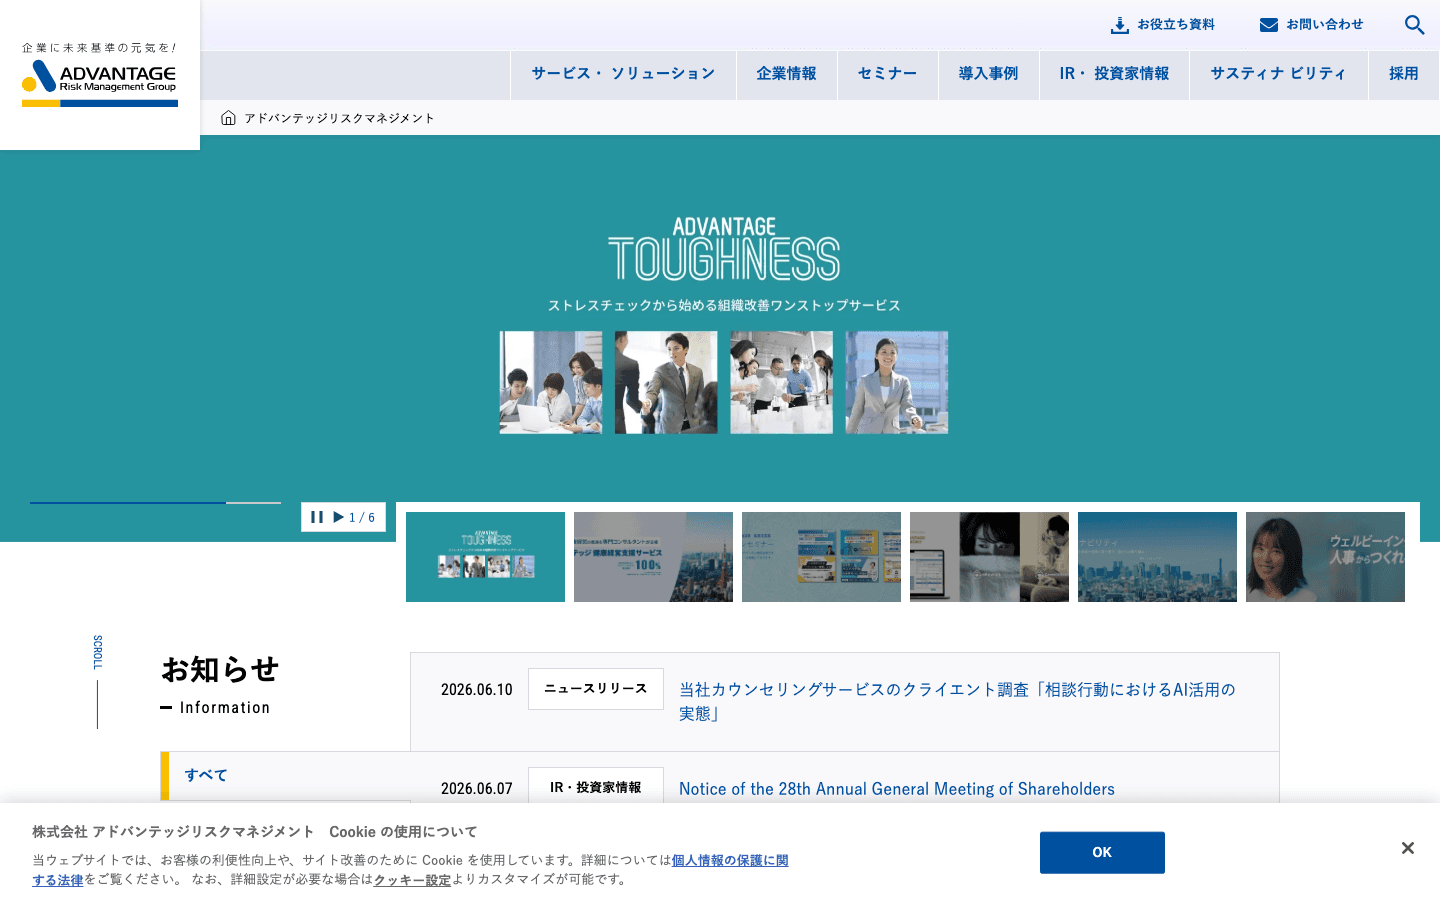Open 導入事例 menu
1440x900 pixels.
click(x=989, y=75)
